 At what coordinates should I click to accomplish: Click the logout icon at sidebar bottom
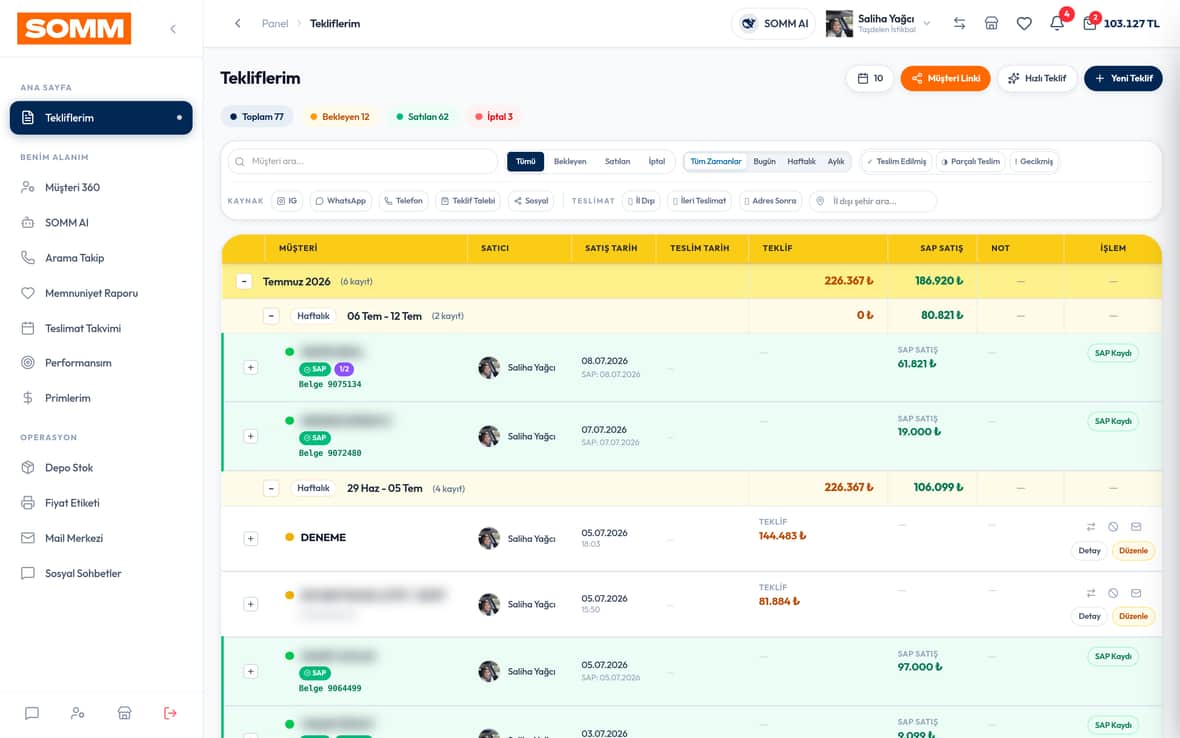coord(170,712)
